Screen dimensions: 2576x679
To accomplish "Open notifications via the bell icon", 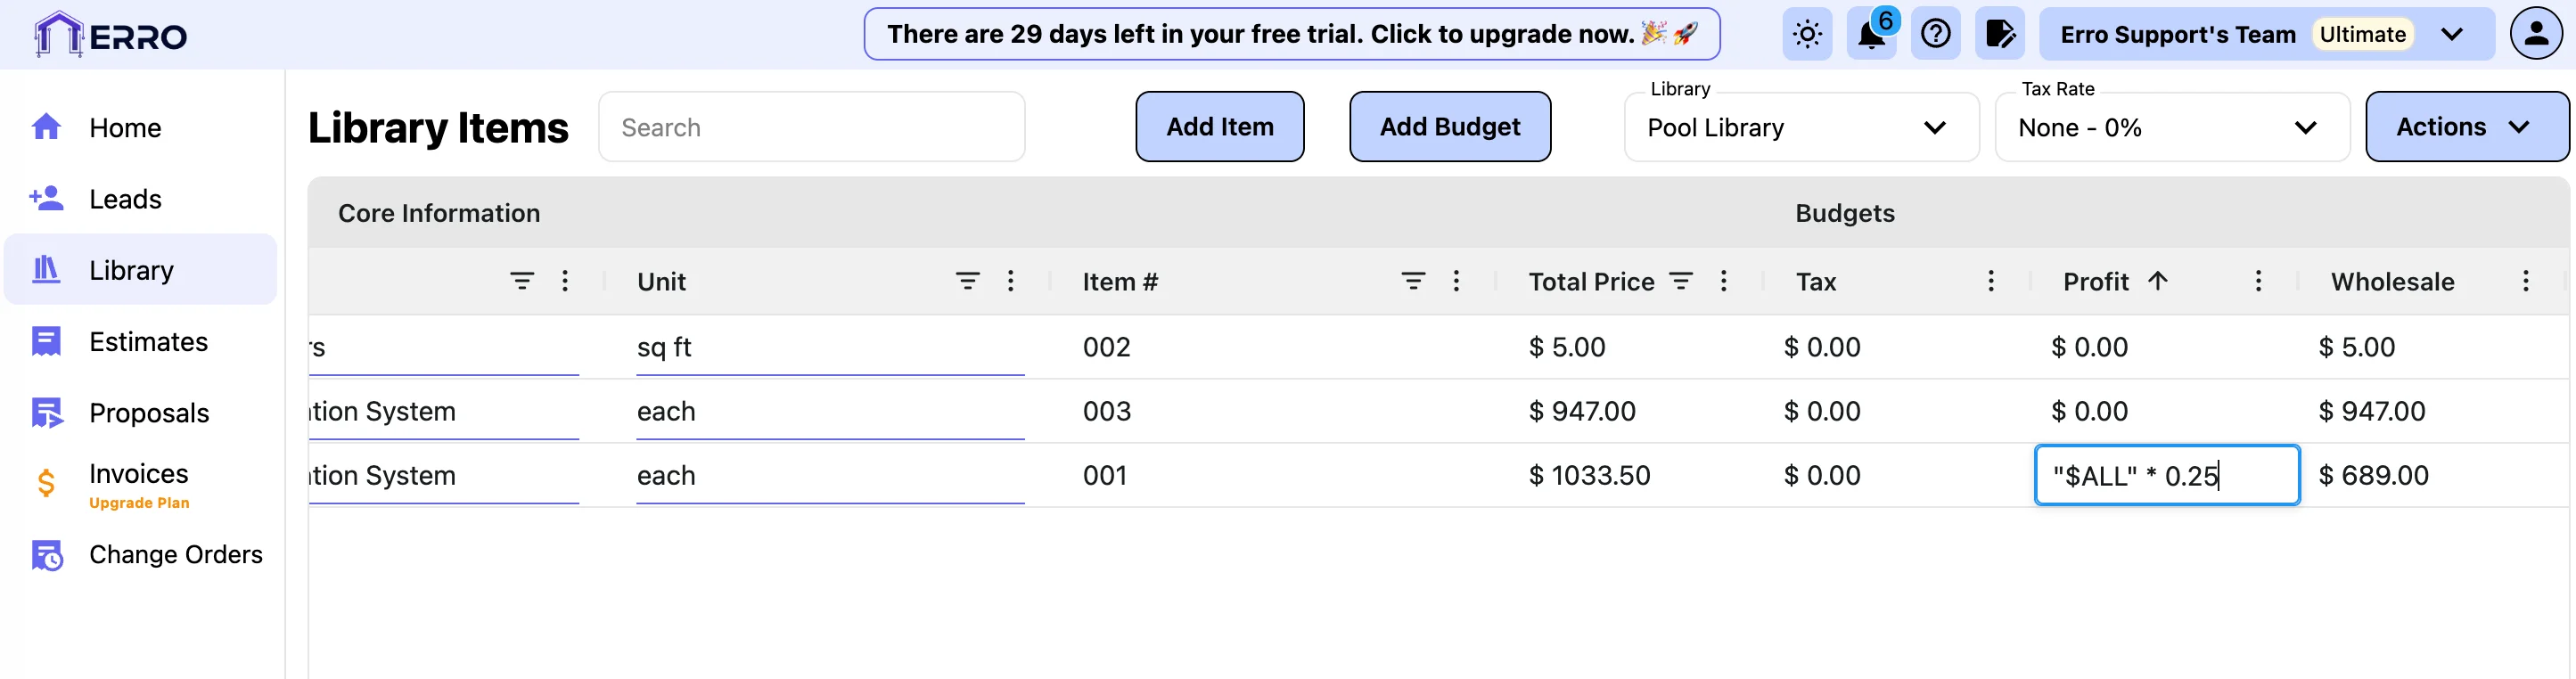I will [x=1869, y=34].
